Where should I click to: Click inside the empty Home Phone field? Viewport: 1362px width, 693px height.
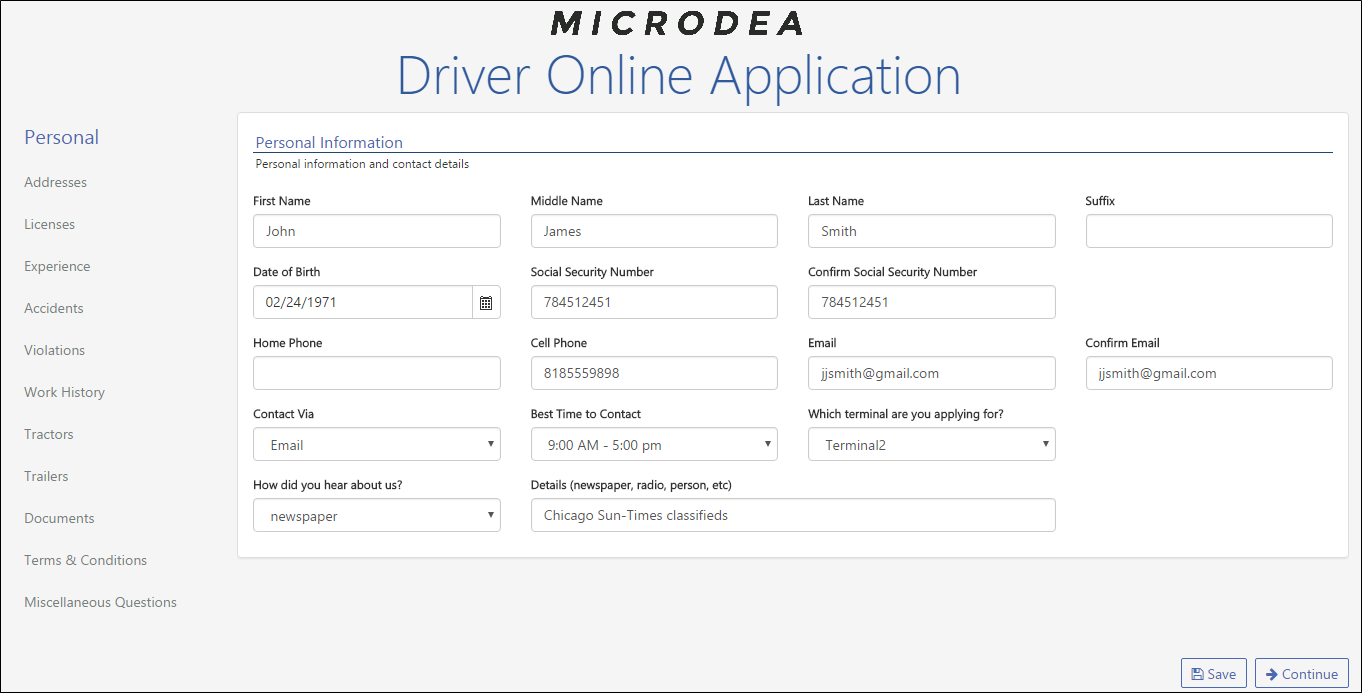pos(377,373)
